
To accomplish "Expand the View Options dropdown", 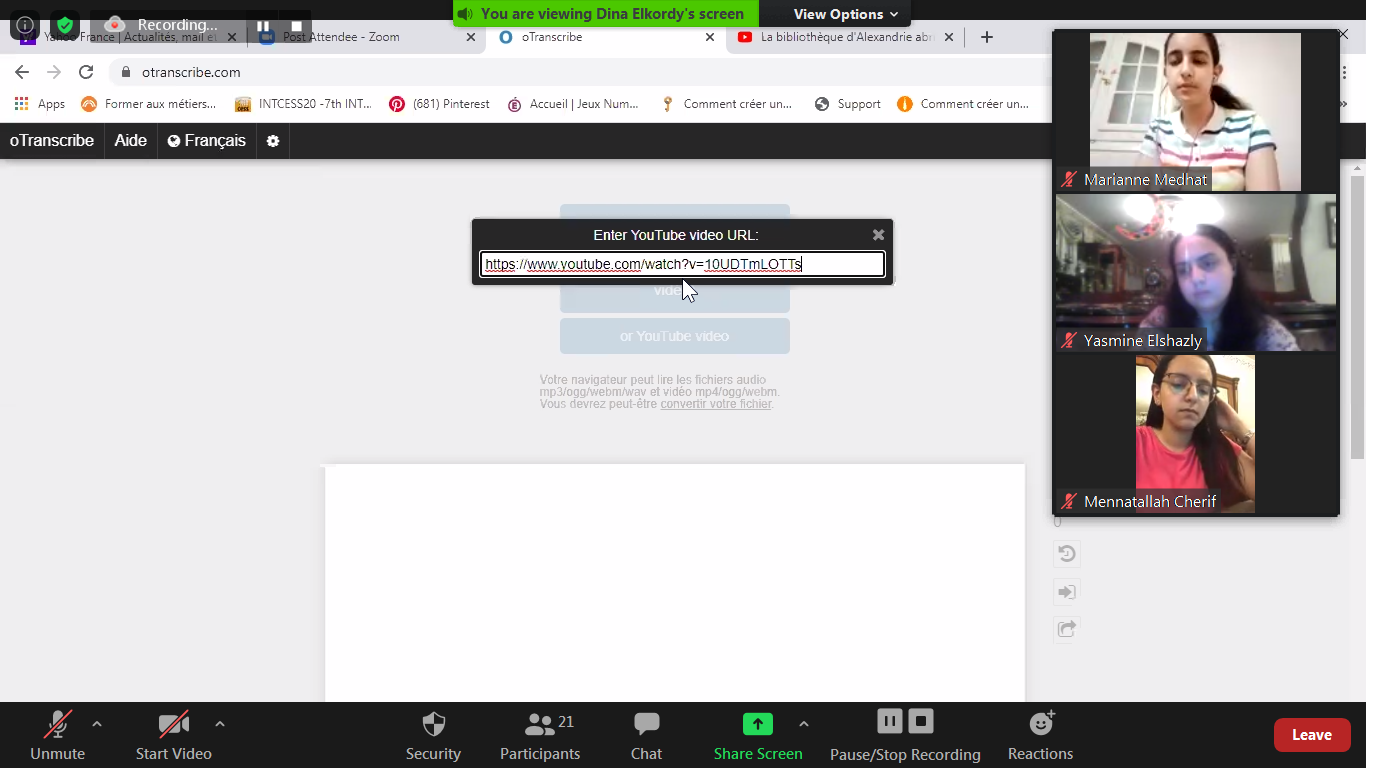I will click(x=845, y=14).
